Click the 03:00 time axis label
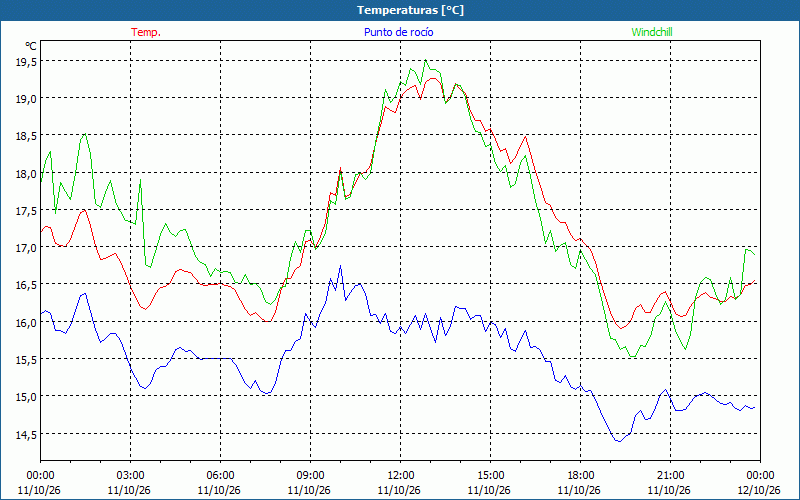This screenshot has height=500, width=800. 131,476
